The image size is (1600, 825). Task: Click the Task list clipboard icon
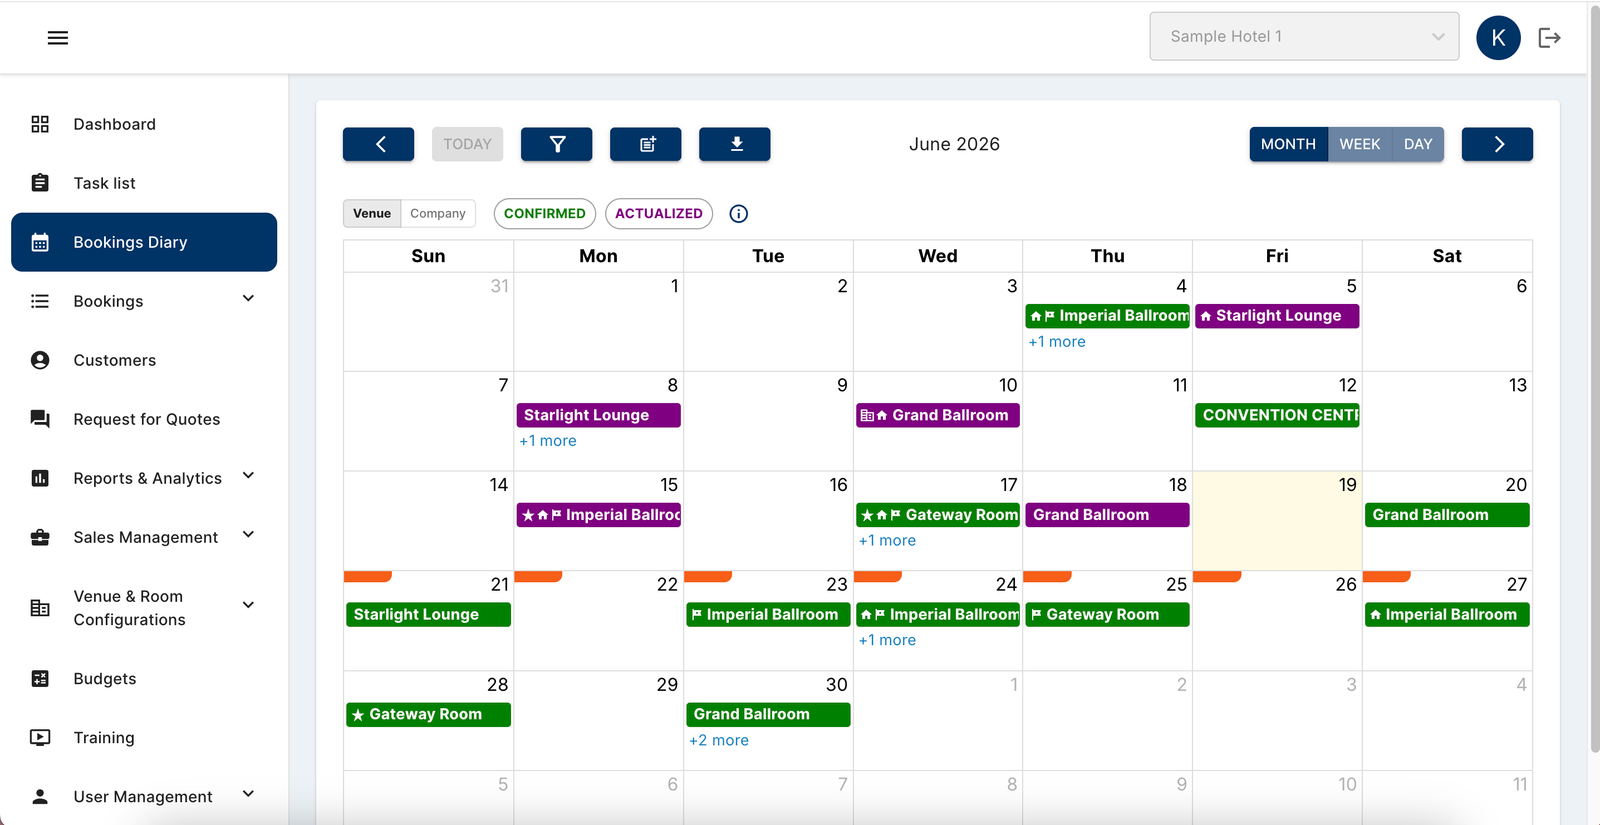coord(40,183)
